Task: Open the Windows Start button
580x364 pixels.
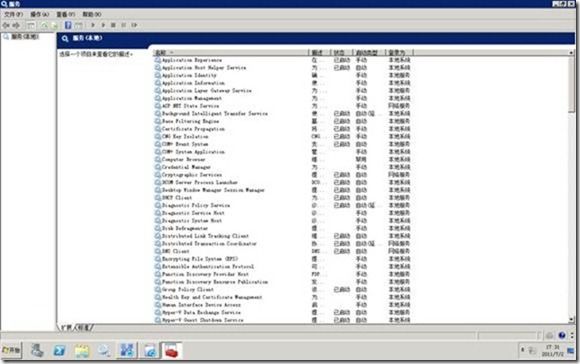Action: tap(11, 350)
